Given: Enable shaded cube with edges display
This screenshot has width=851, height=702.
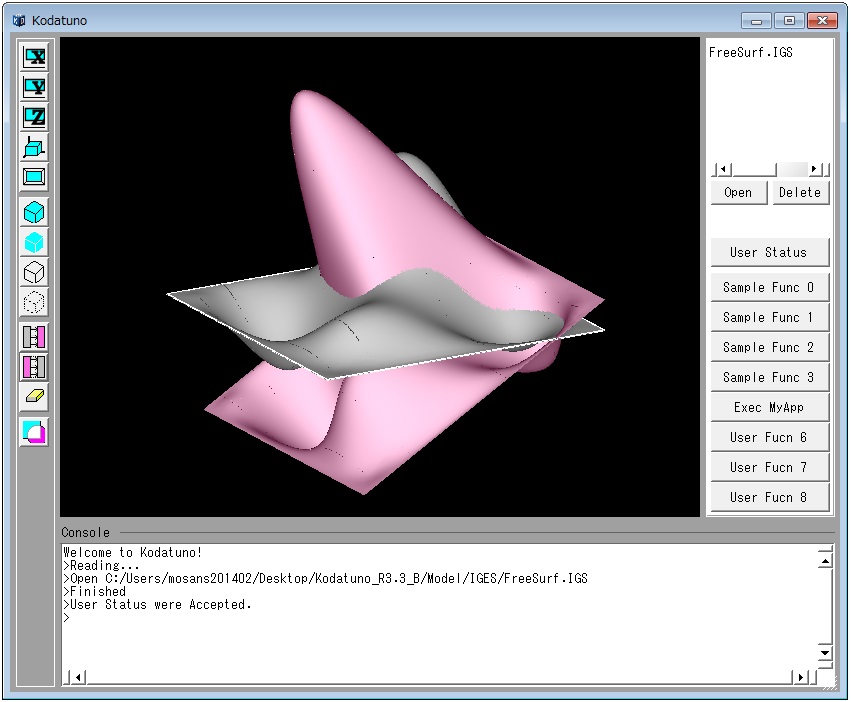Looking at the screenshot, I should tap(35, 212).
